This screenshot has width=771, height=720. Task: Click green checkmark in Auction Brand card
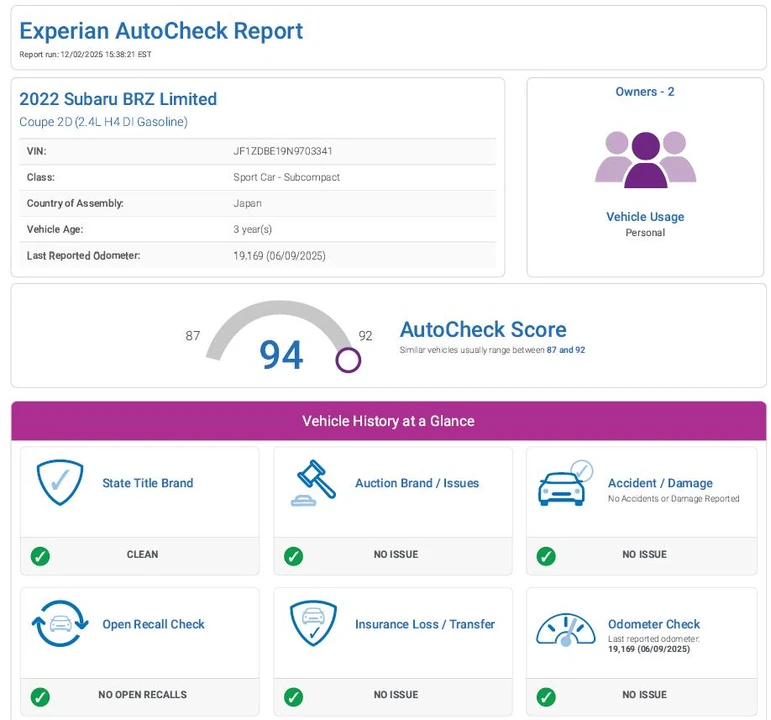point(294,556)
